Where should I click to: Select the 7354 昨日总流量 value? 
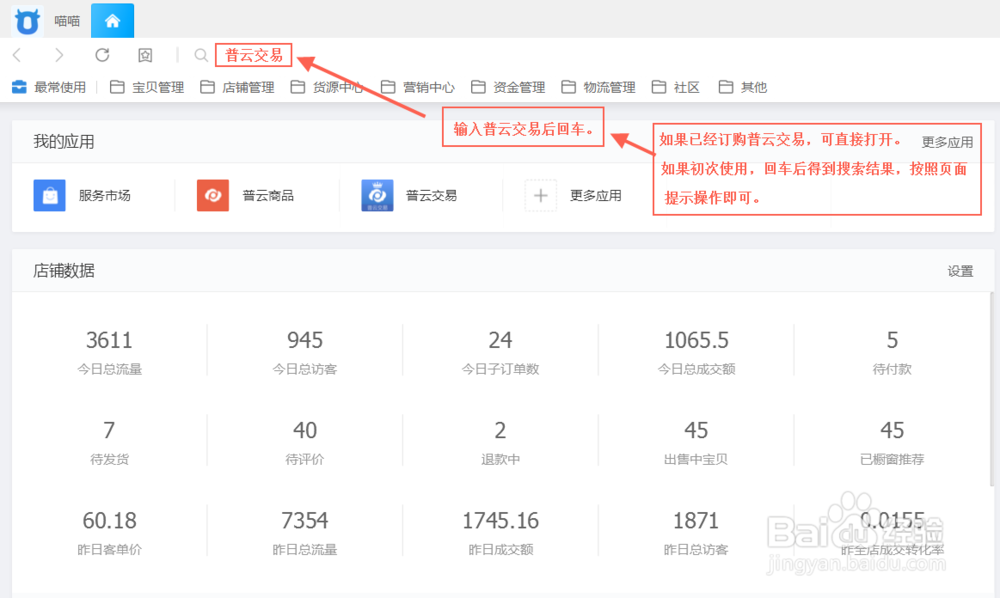point(305,521)
